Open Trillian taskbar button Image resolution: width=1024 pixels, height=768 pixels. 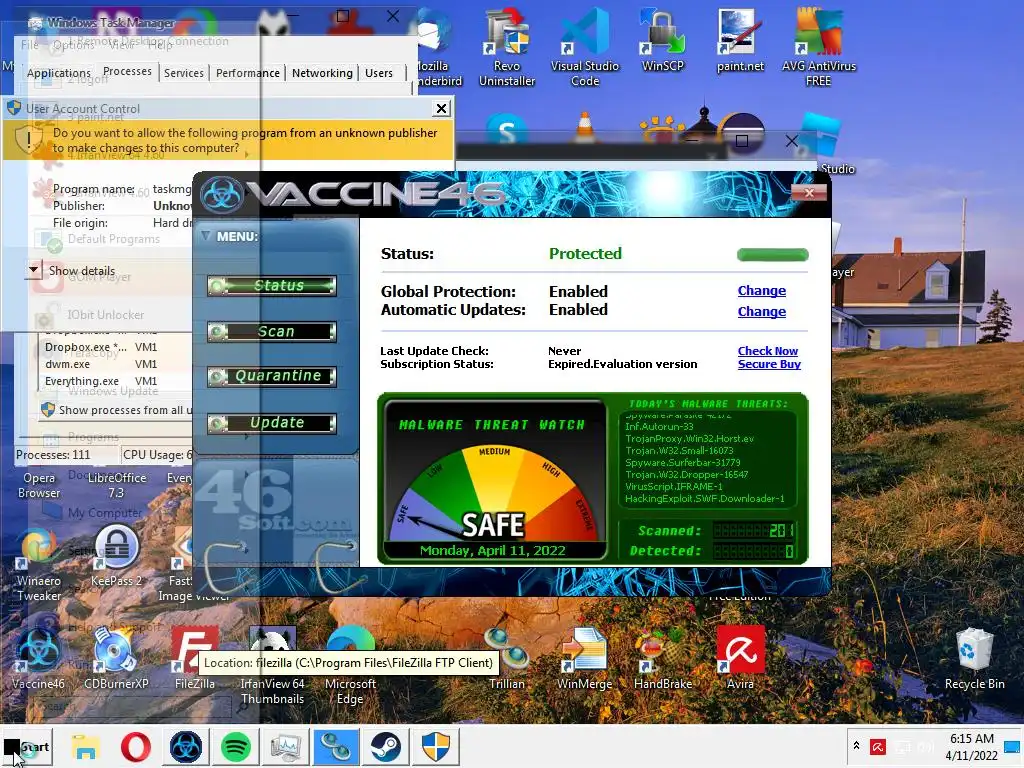(336, 746)
